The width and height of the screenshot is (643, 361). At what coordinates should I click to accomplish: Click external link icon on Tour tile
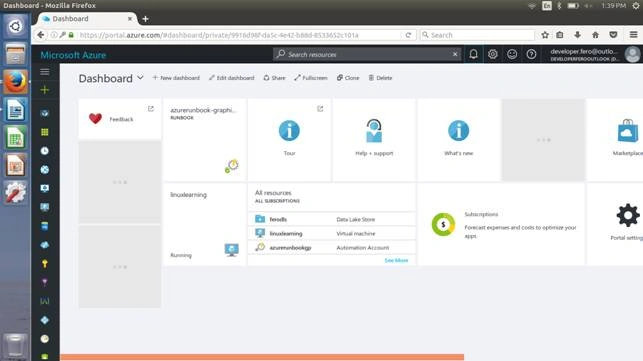click(x=320, y=109)
